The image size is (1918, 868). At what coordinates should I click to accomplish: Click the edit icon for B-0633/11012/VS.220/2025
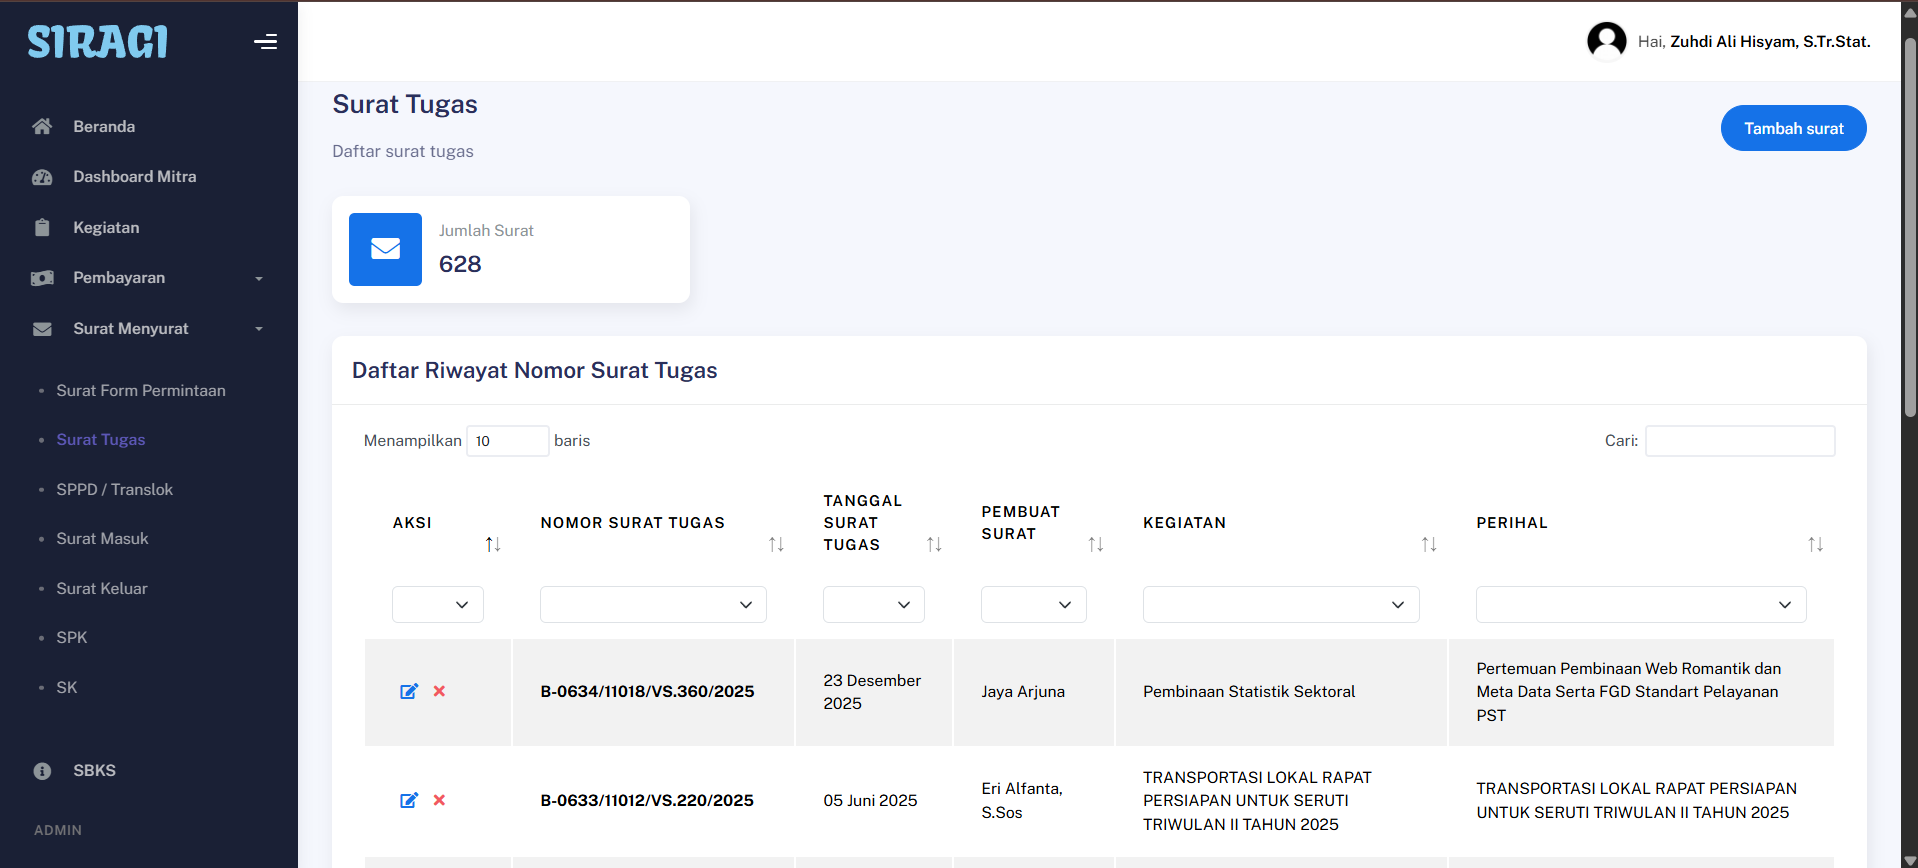coord(409,800)
